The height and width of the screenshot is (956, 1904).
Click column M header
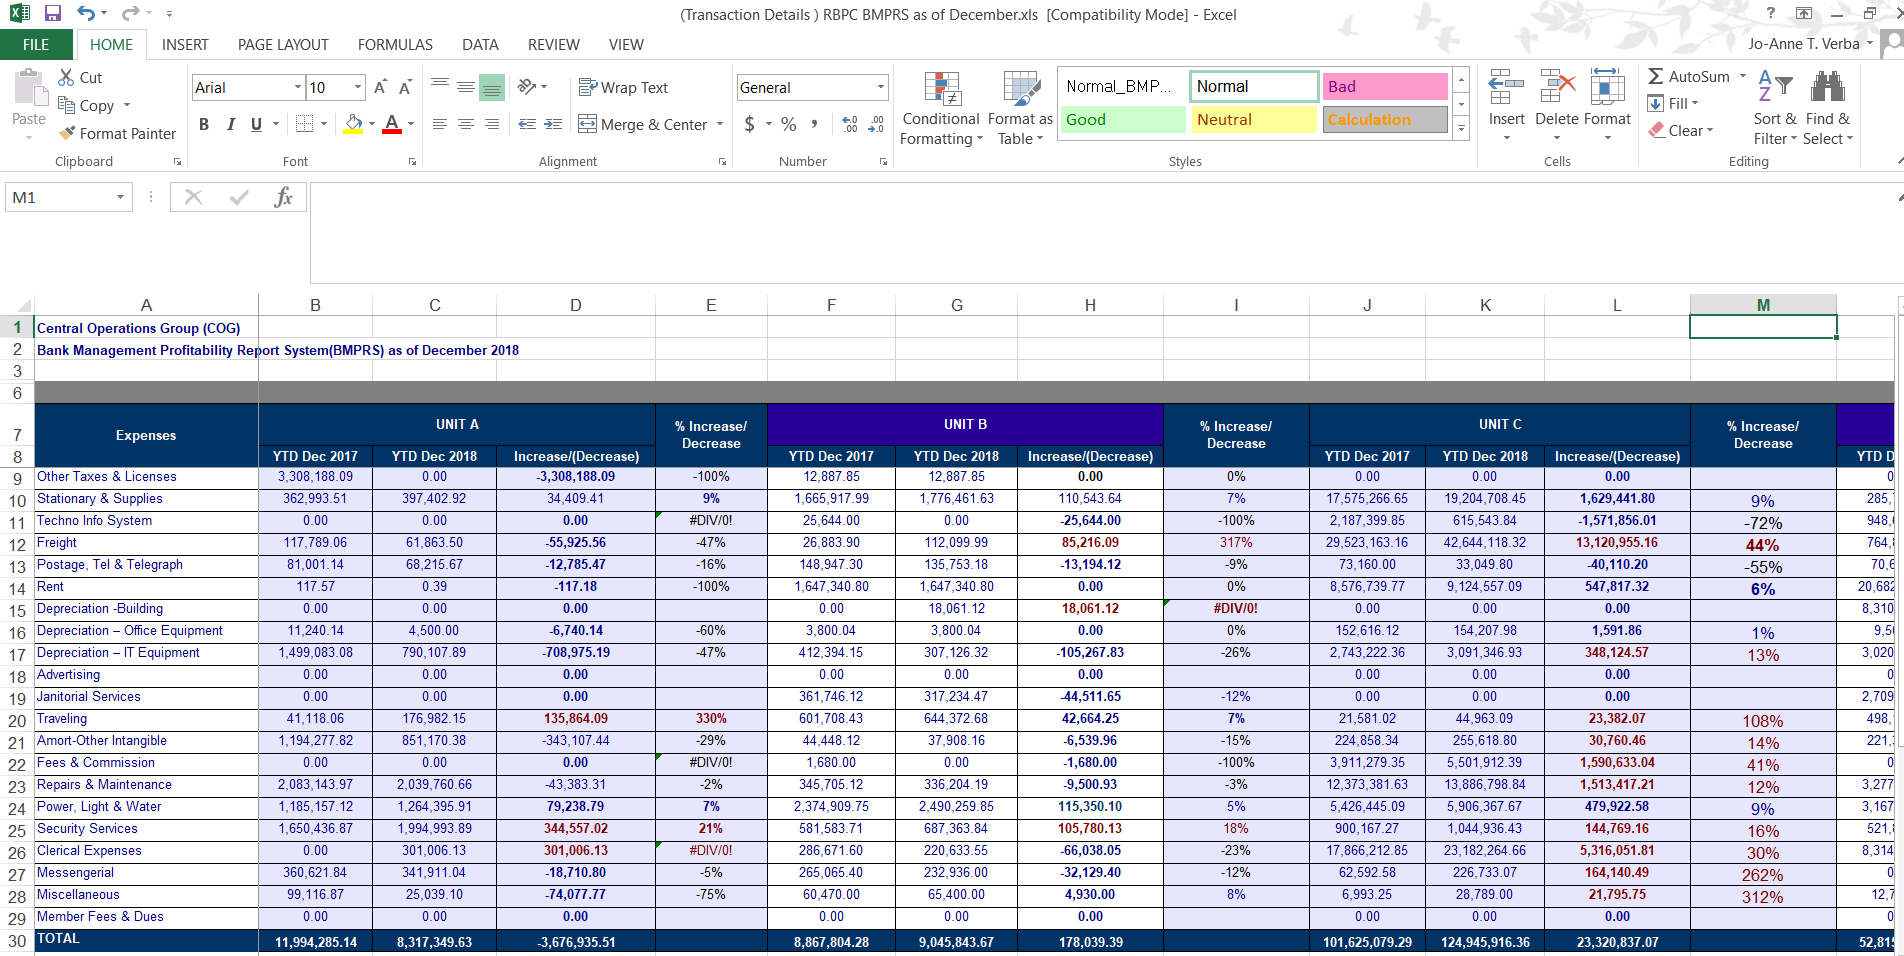[1763, 305]
